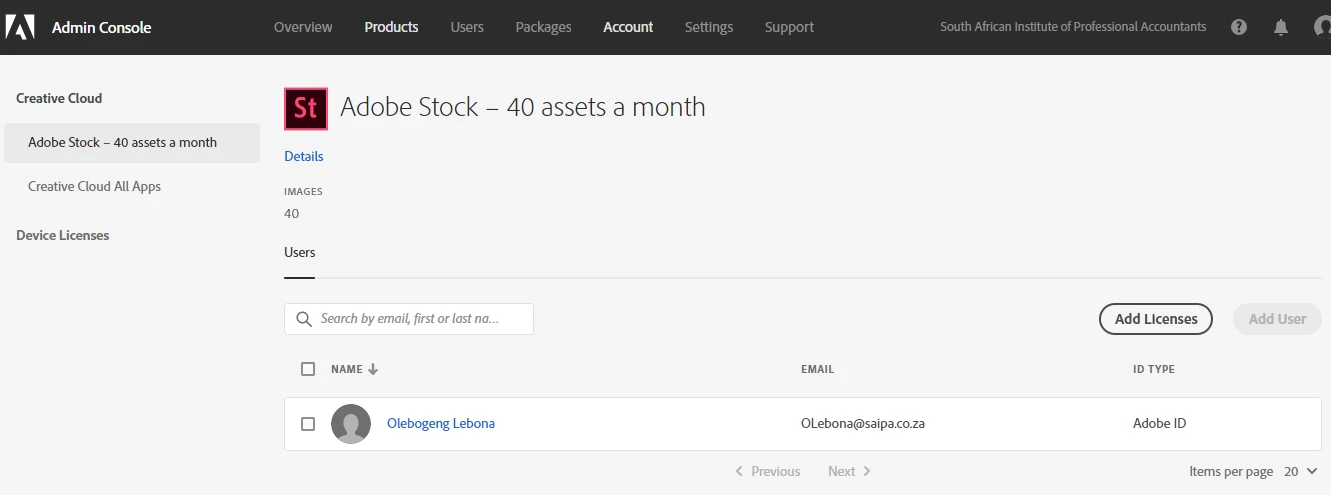This screenshot has height=495, width=1331.
Task: Click the images count value 40
Action: [x=292, y=214]
